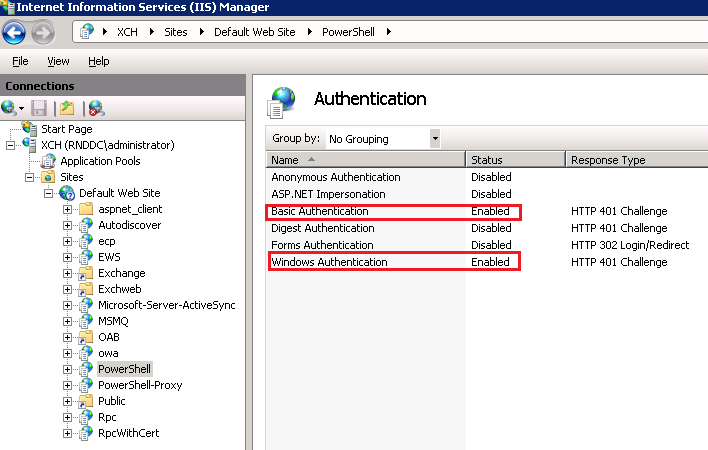This screenshot has height=450, width=708.
Task: Click the PowerShell-Proxy application icon
Action: point(86,385)
